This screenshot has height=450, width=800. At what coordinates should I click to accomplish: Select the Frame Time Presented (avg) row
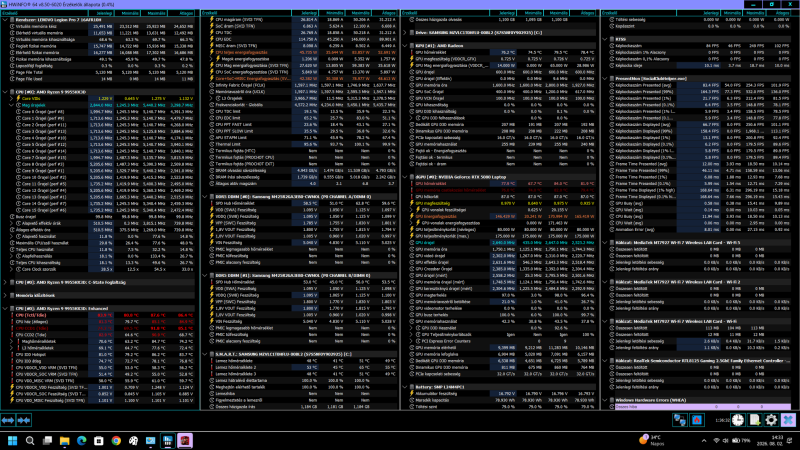tap(699, 164)
